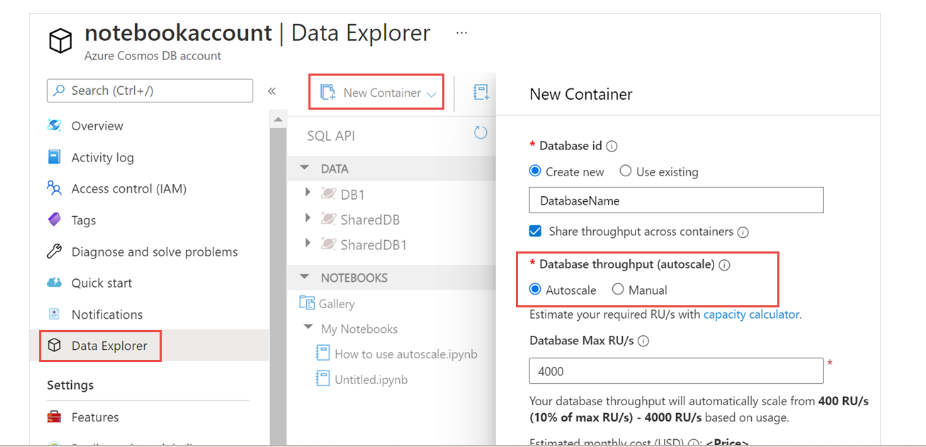Go to Access control (IAM)

(128, 189)
